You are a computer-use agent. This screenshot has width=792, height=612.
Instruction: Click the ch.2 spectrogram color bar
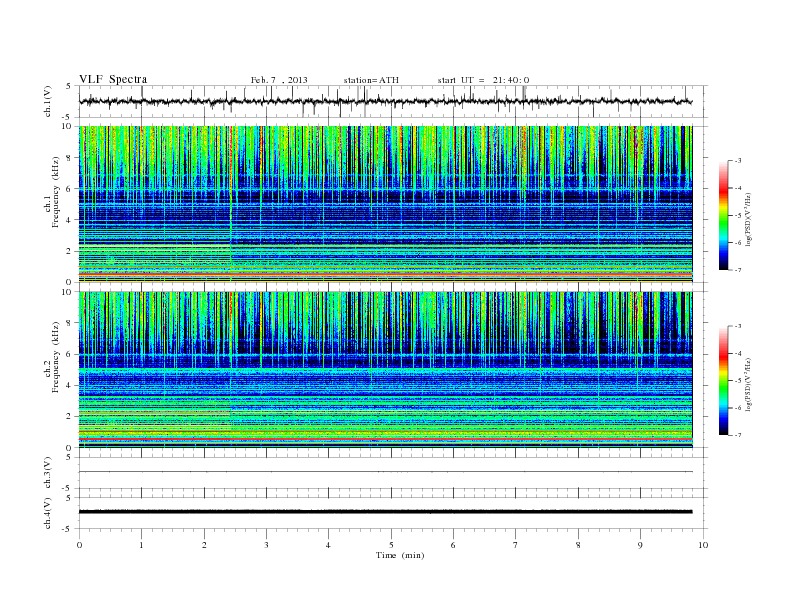pyautogui.click(x=723, y=380)
